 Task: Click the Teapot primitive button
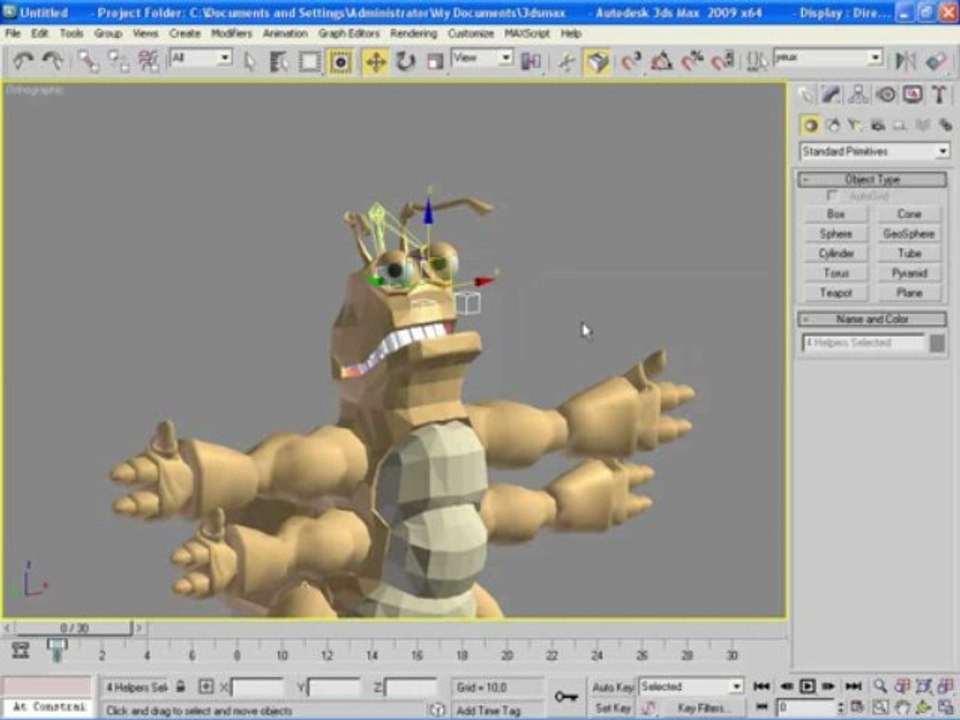point(836,293)
